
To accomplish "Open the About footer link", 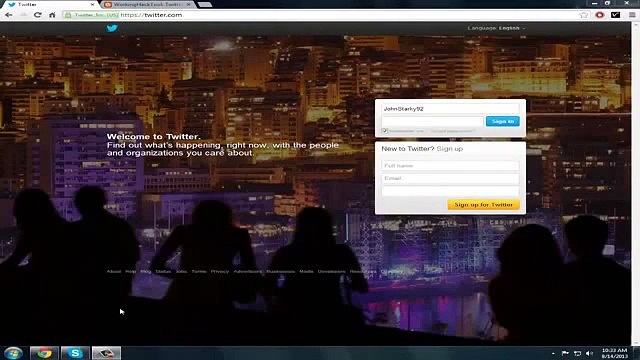I will click(x=114, y=271).
